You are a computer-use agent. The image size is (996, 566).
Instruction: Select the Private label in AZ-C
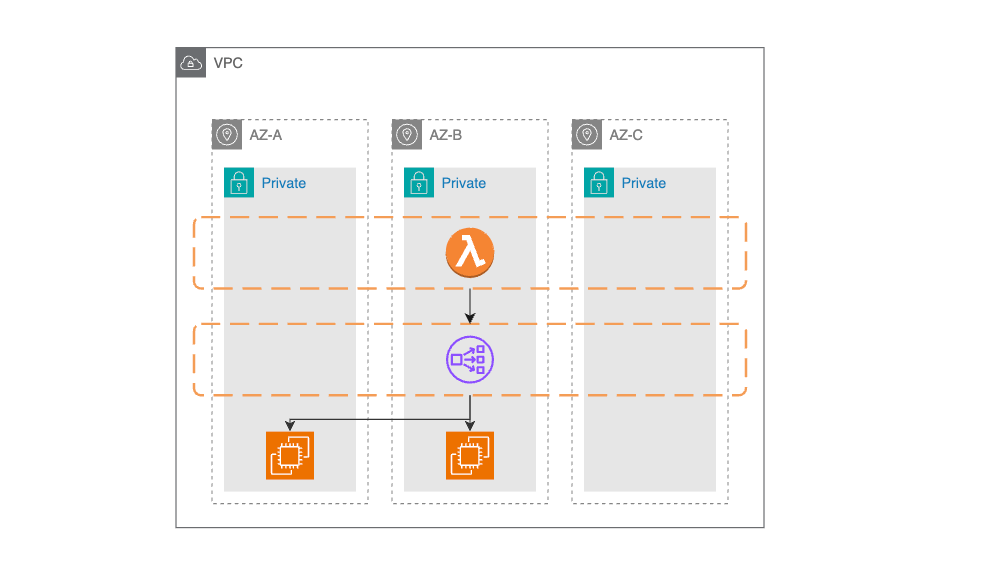[x=643, y=183]
